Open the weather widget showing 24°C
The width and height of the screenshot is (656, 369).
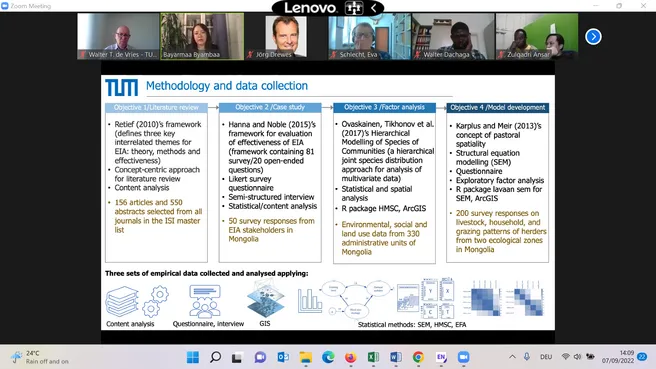point(40,357)
